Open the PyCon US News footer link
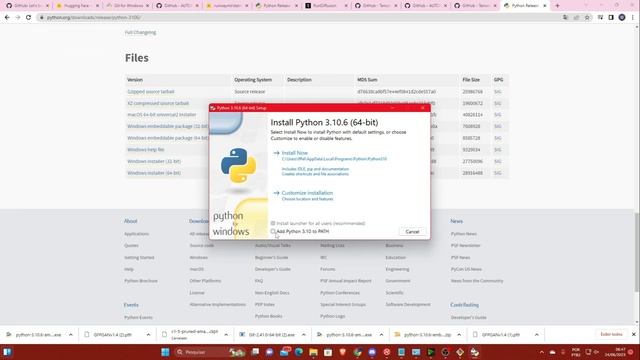Screen dimensions: 640x360 466,269
